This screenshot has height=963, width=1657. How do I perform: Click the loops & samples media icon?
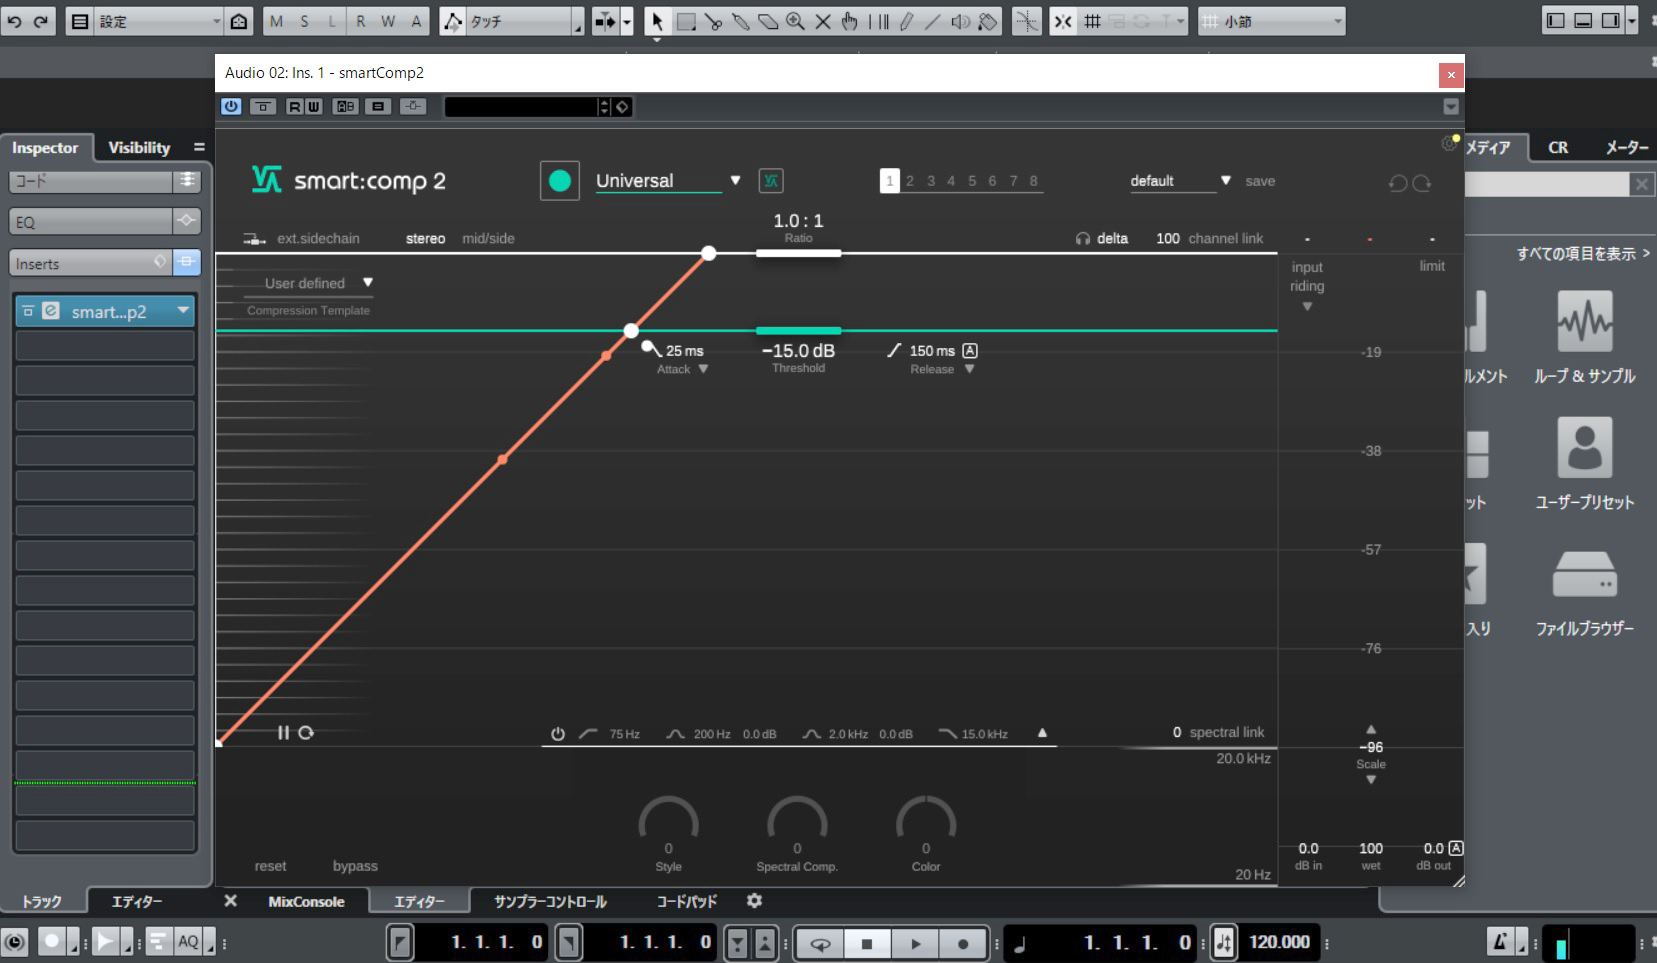(x=1585, y=321)
